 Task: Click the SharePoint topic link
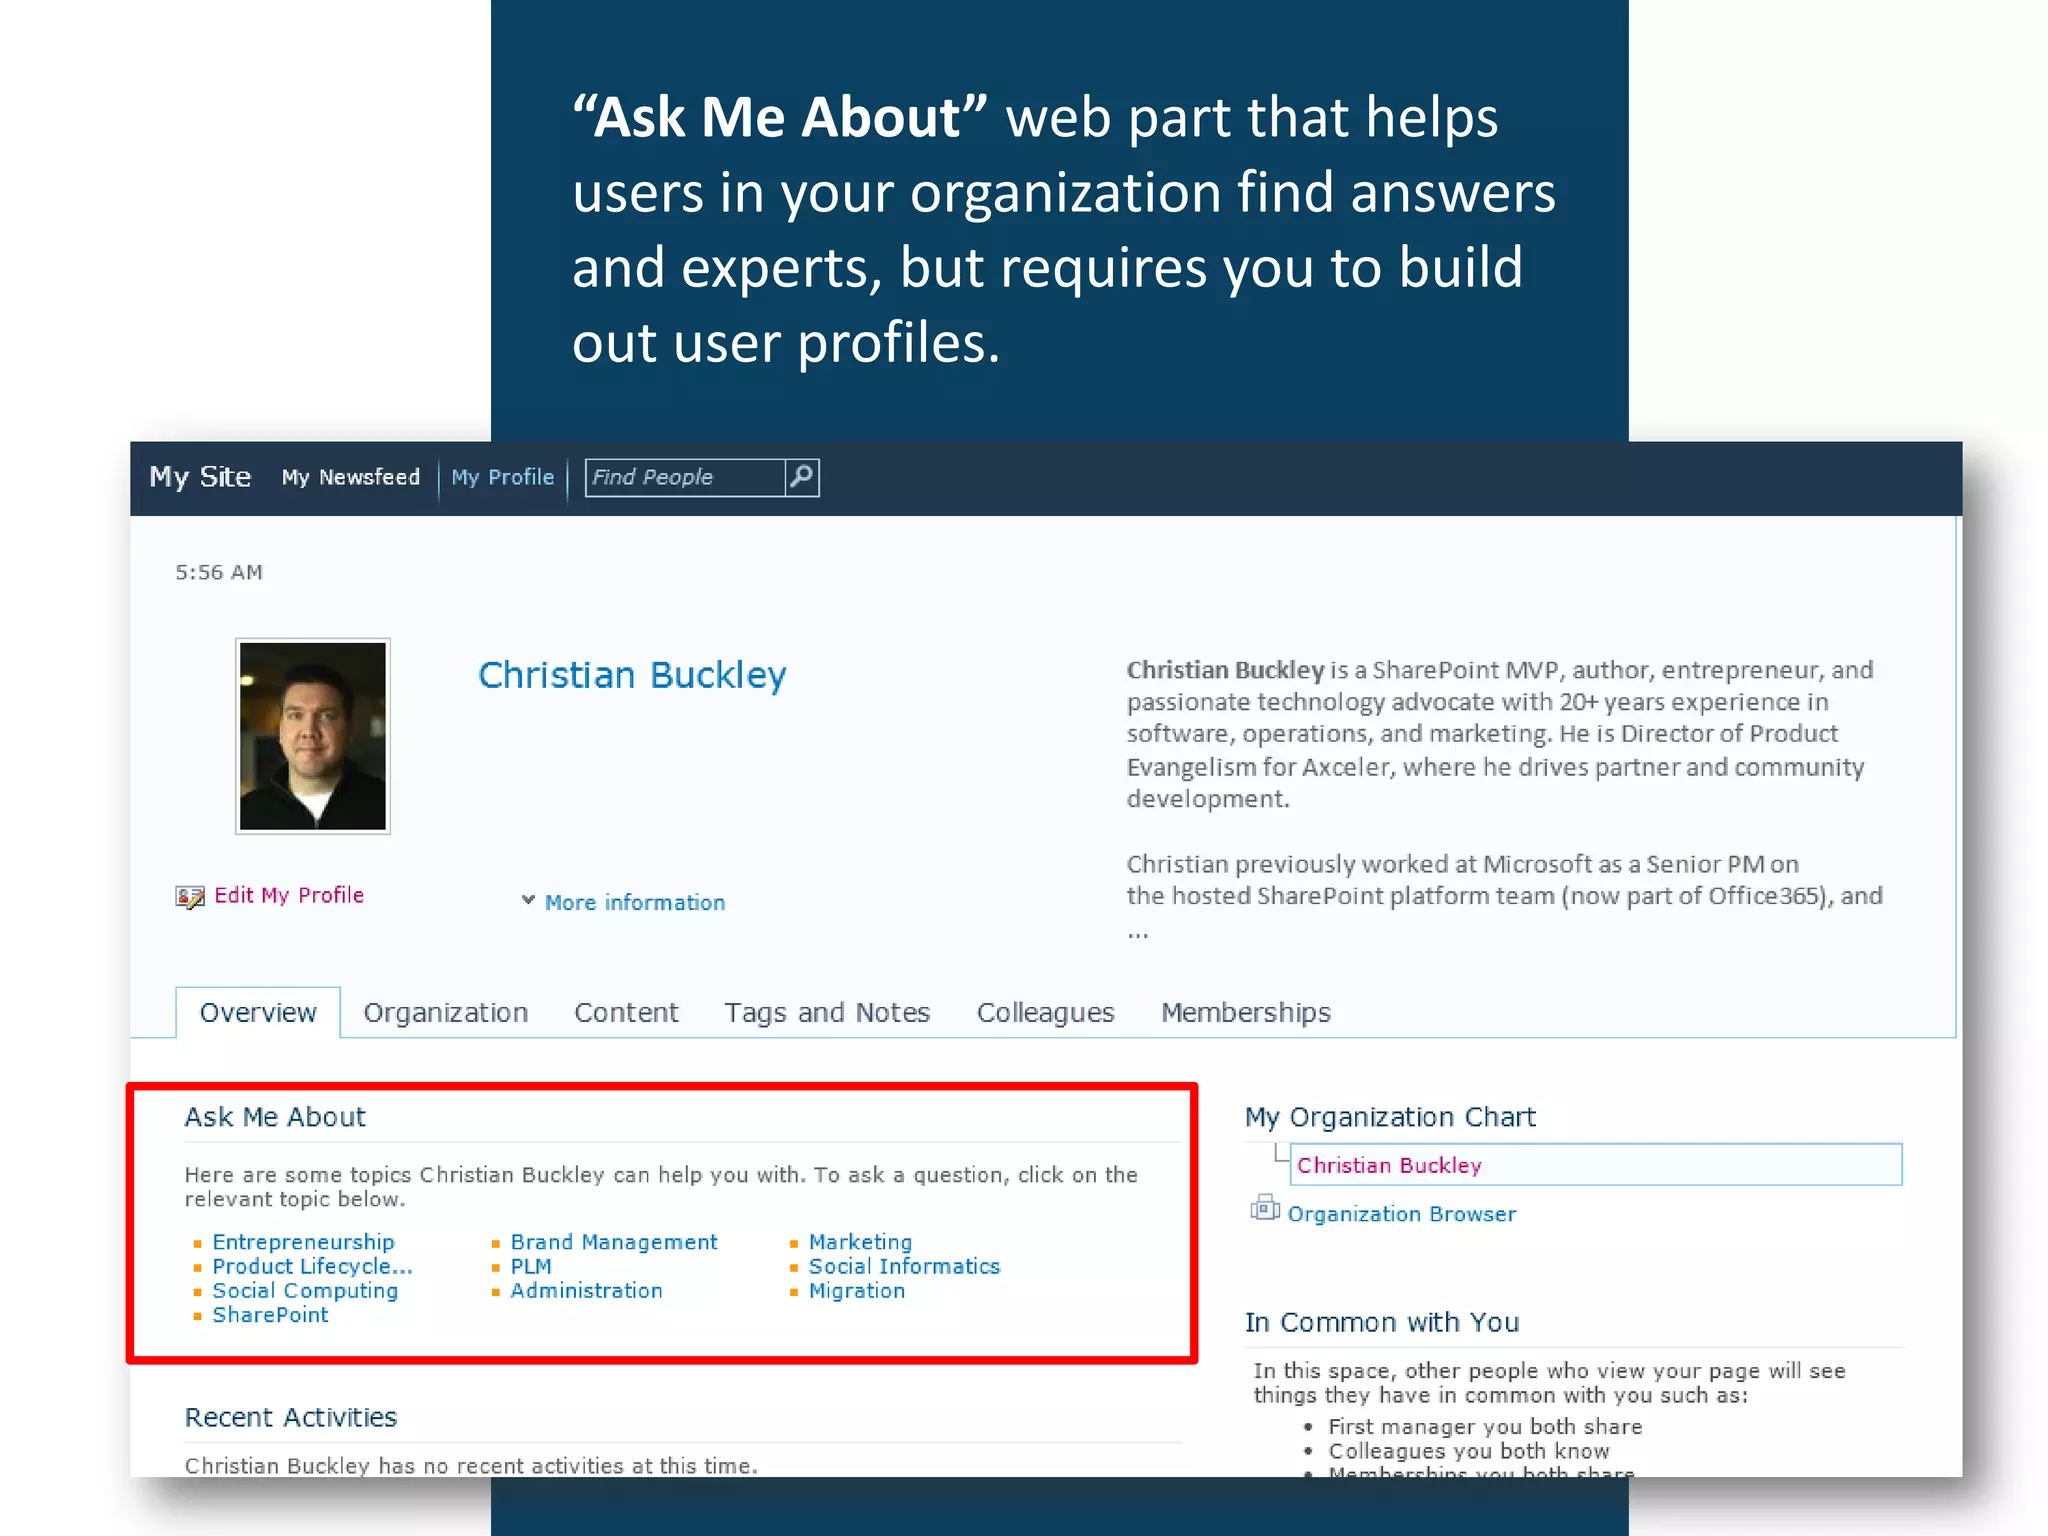coord(270,1315)
